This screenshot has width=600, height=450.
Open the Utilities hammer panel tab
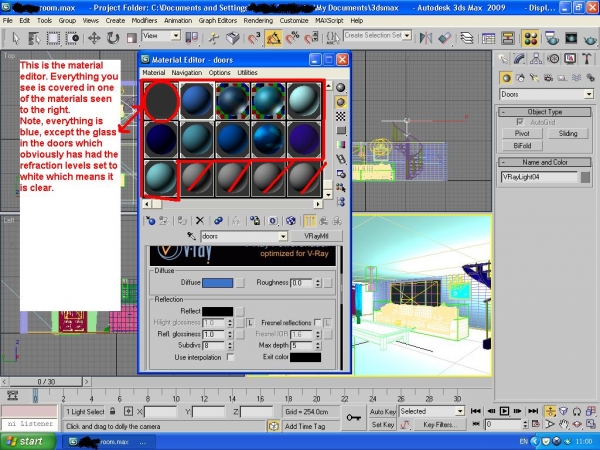click(x=587, y=59)
